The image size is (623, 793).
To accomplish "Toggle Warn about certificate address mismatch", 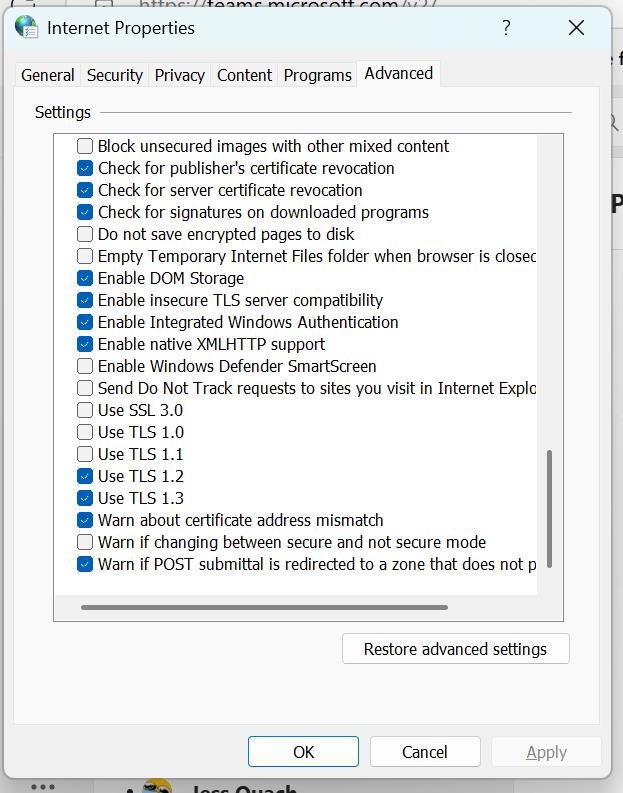I will click(x=85, y=520).
